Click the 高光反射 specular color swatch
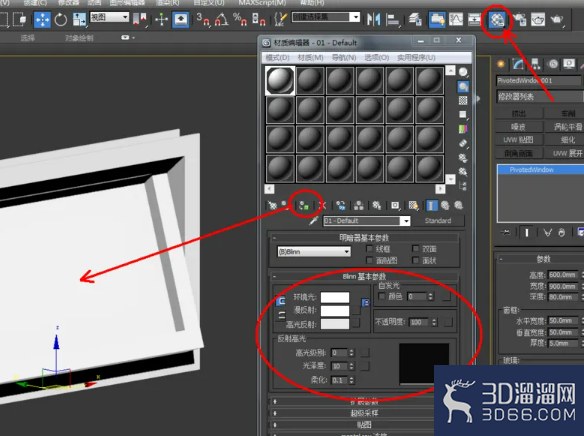This screenshot has width=584, height=436. coord(335,324)
